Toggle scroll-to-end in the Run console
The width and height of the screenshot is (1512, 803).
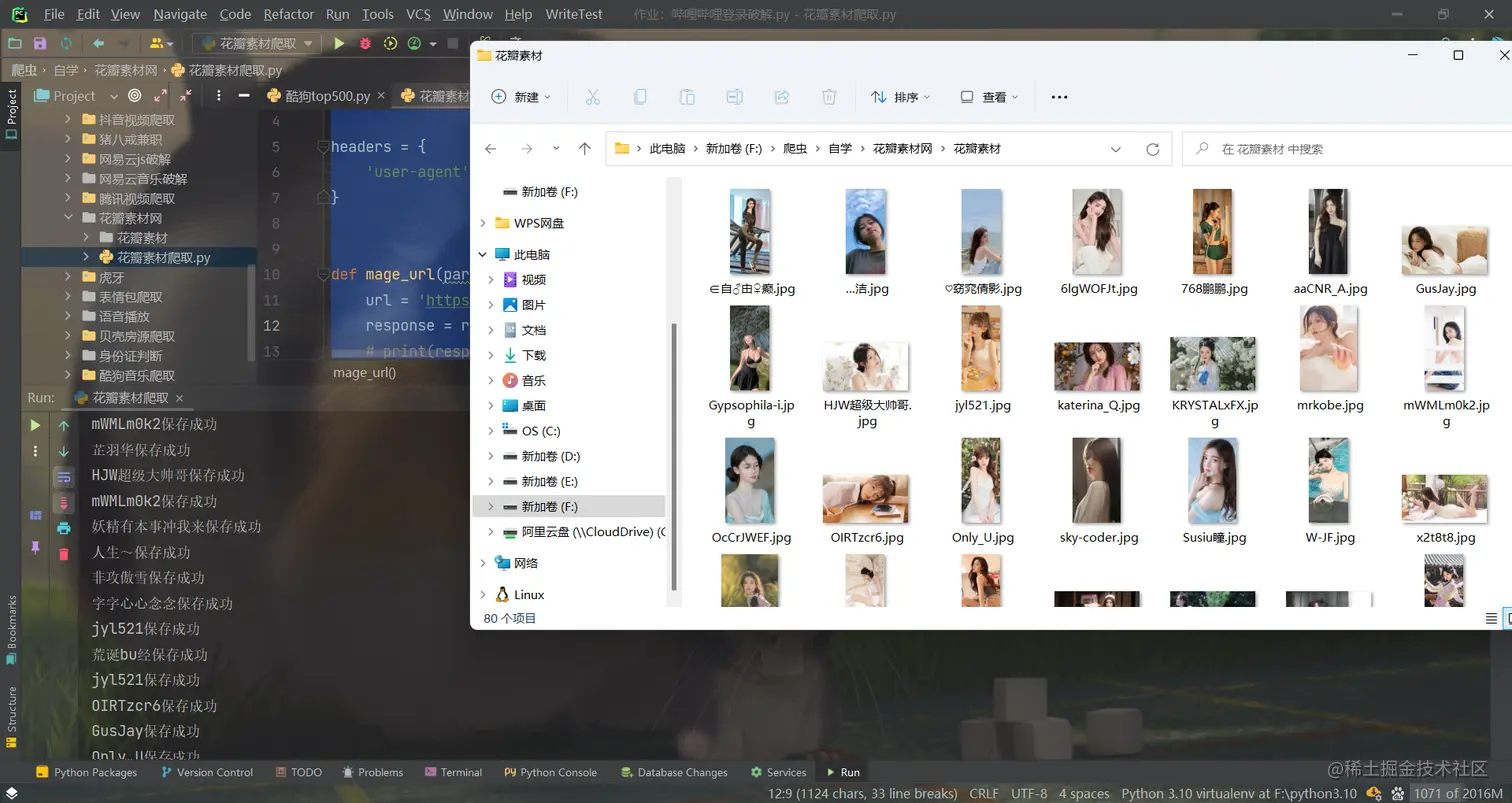pos(64,503)
